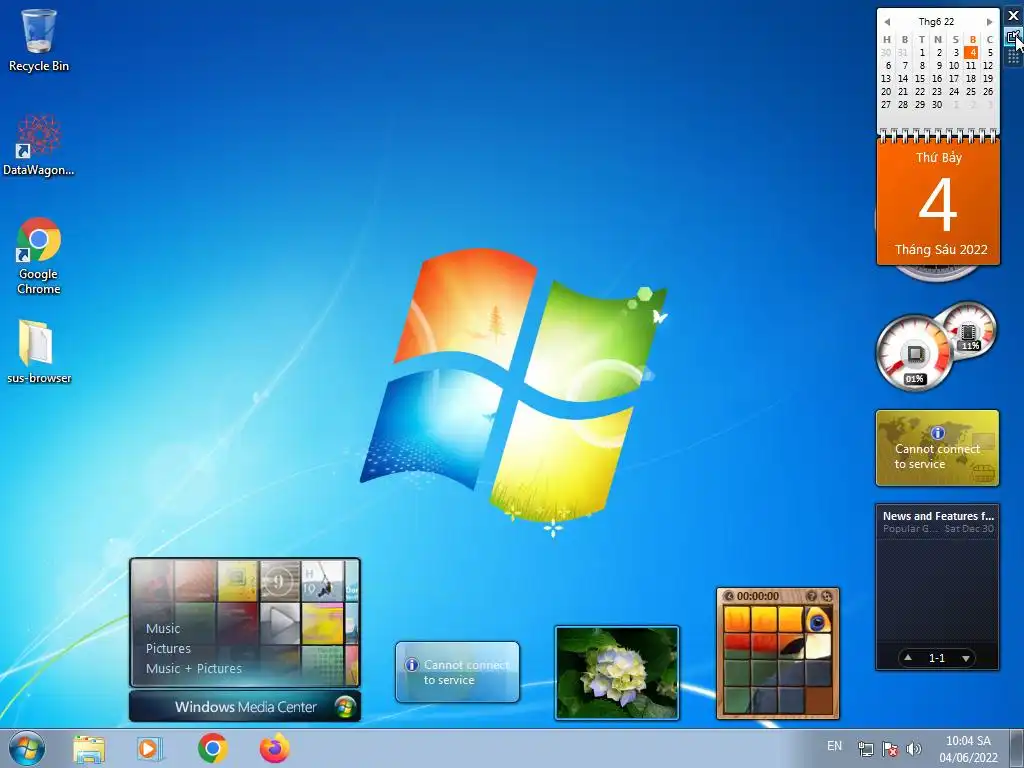Go to the next month in the calendar gadget
1024x768 pixels.
(x=989, y=22)
